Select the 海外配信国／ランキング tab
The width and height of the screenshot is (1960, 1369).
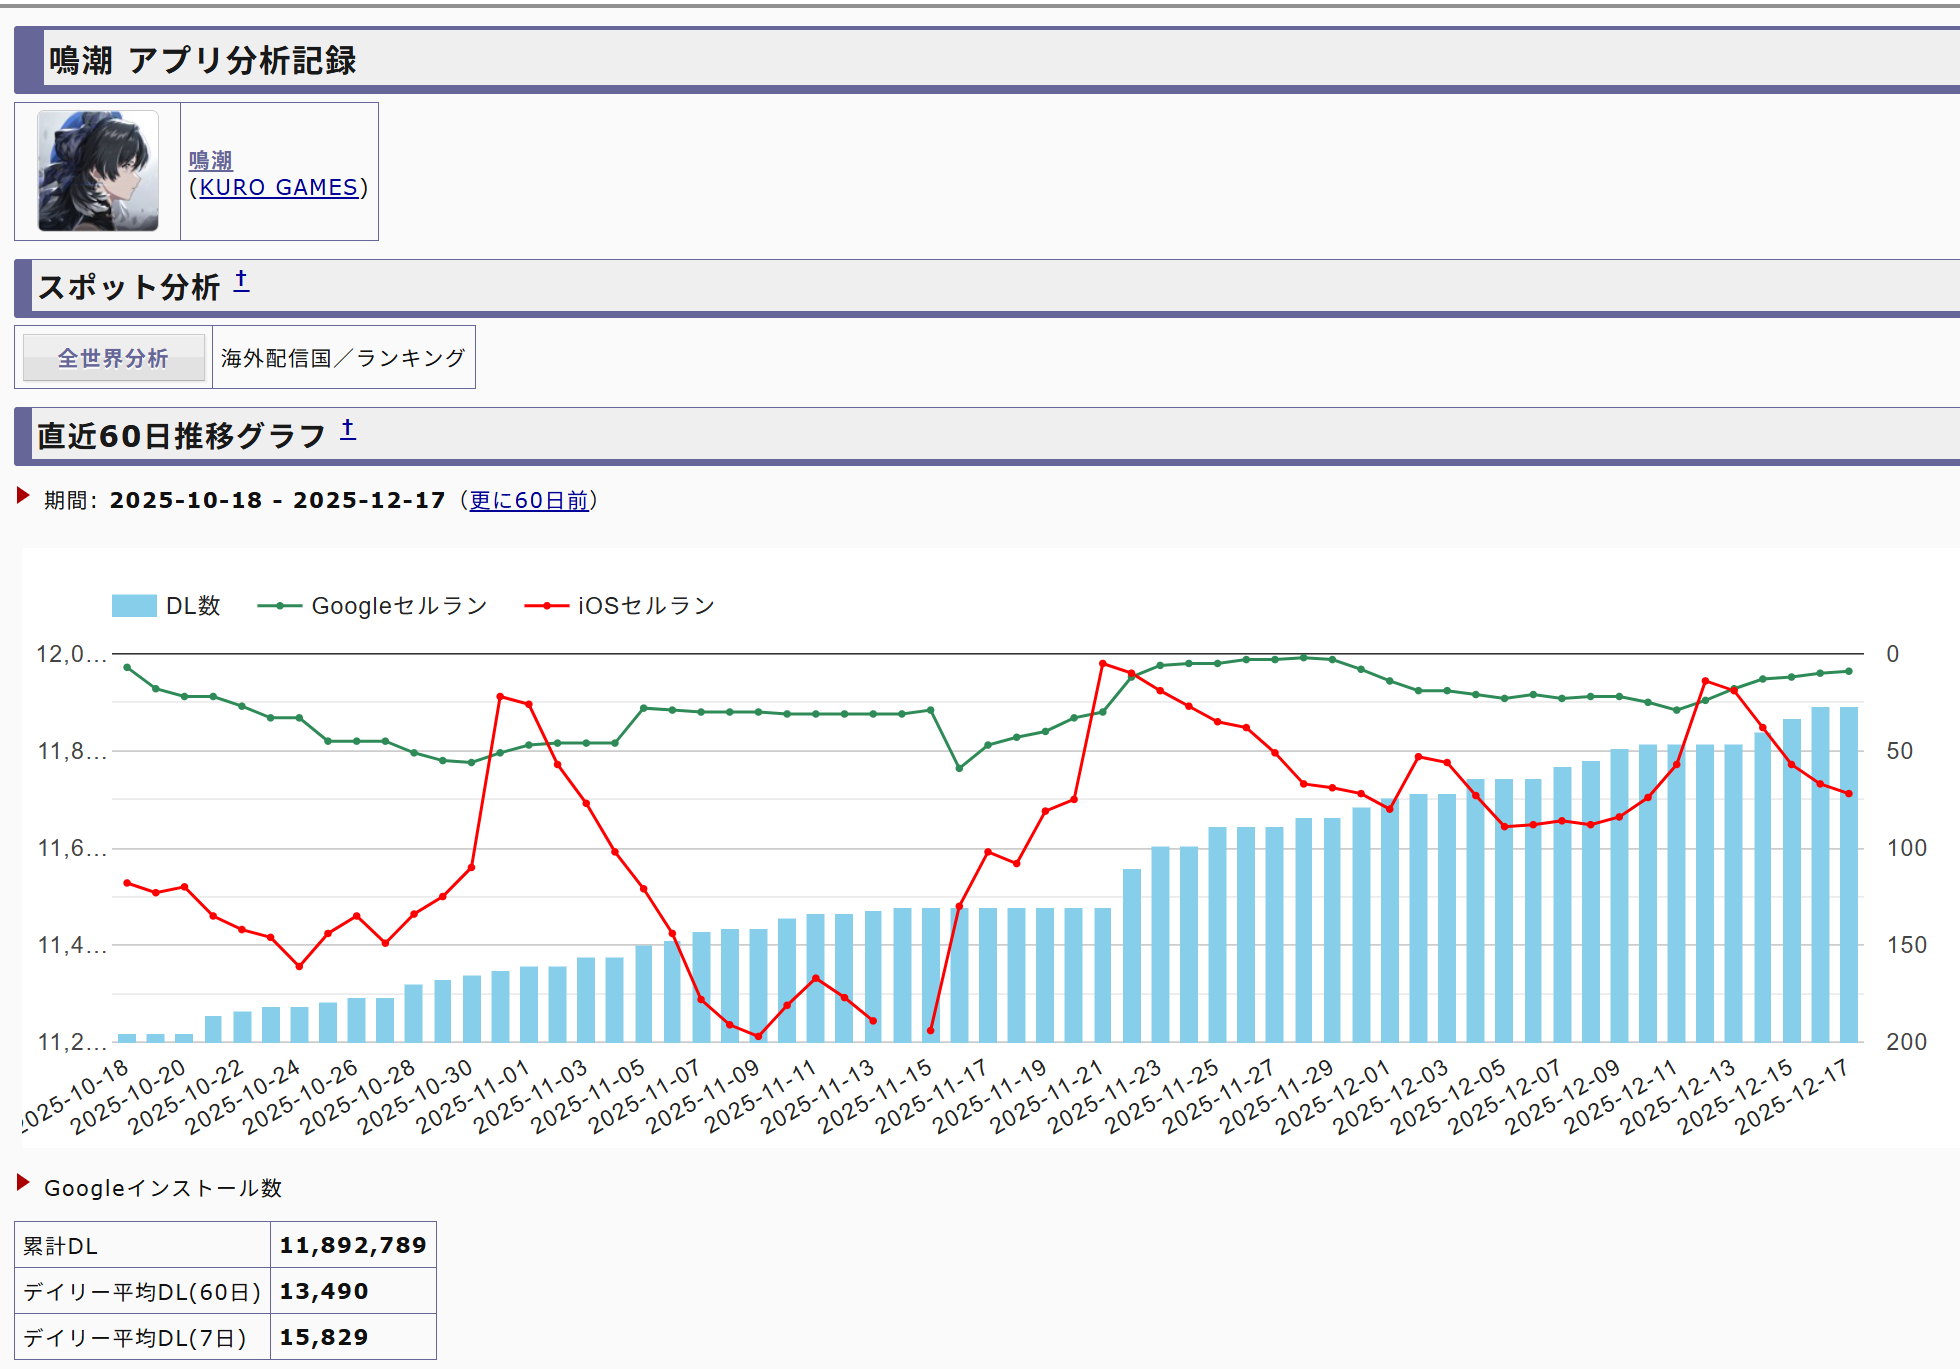pos(343,358)
